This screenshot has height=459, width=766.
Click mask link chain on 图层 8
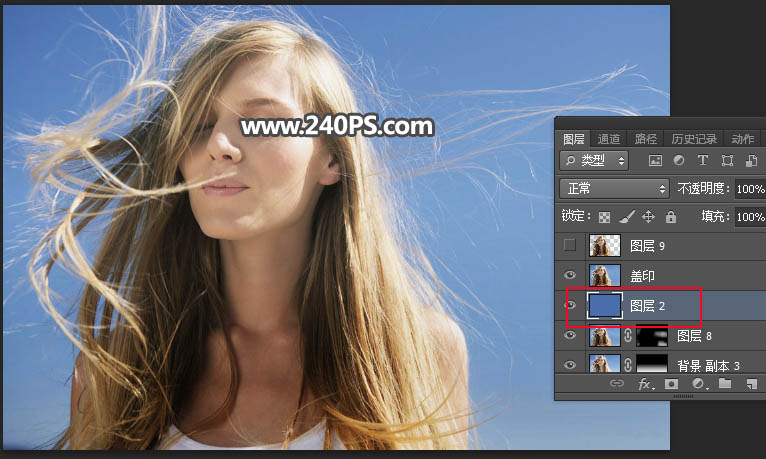(x=628, y=335)
